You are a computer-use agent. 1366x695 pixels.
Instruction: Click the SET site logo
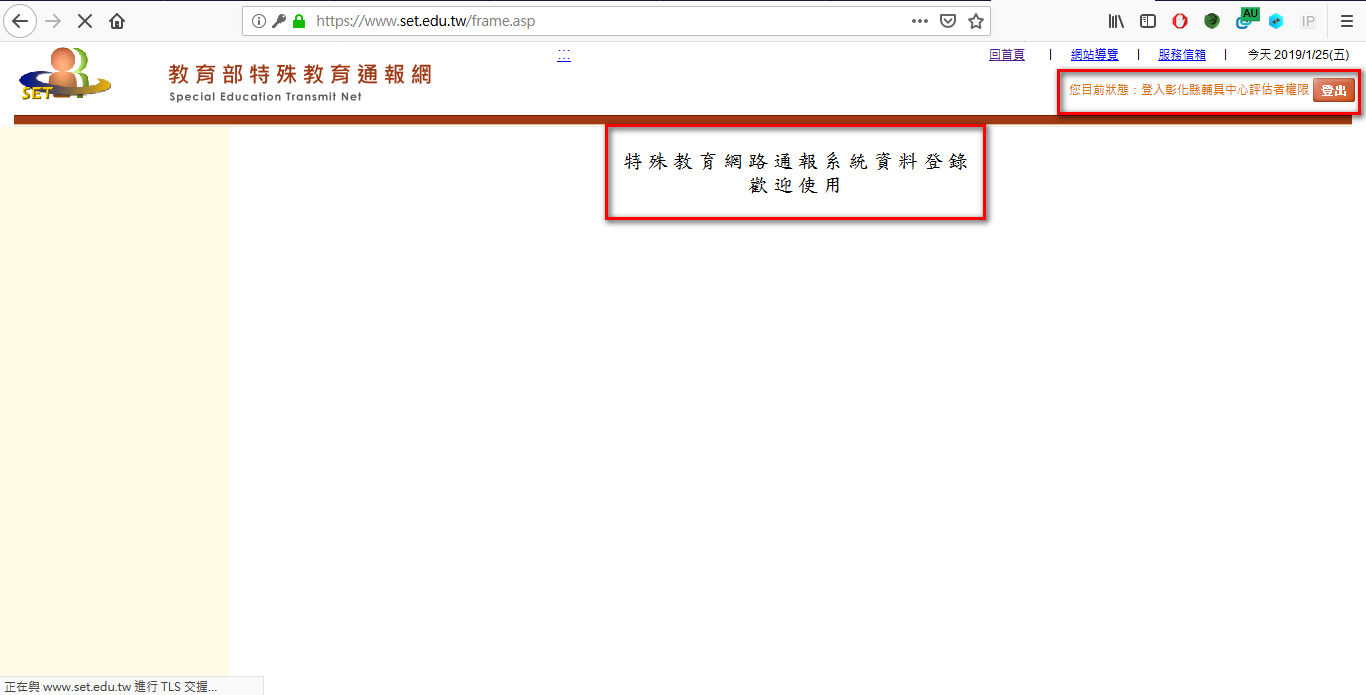(64, 76)
